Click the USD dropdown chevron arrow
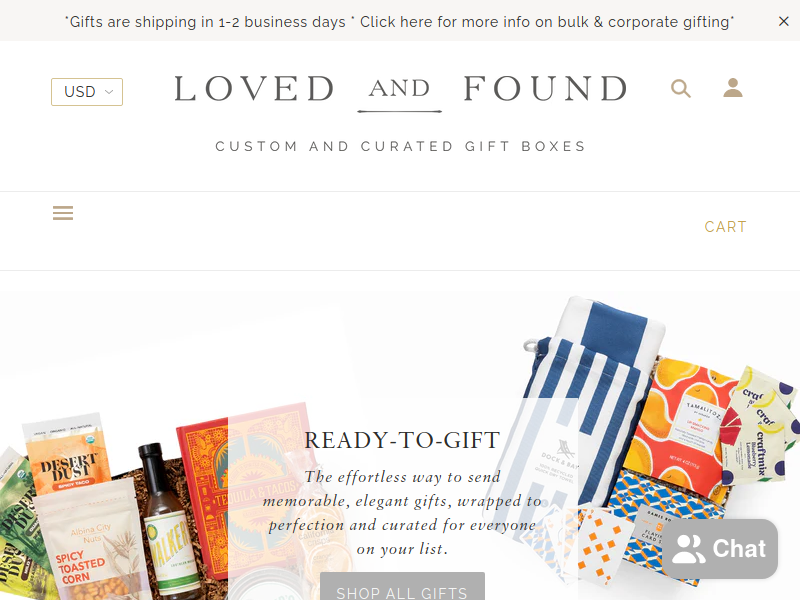The height and width of the screenshot is (600, 800). 109,92
